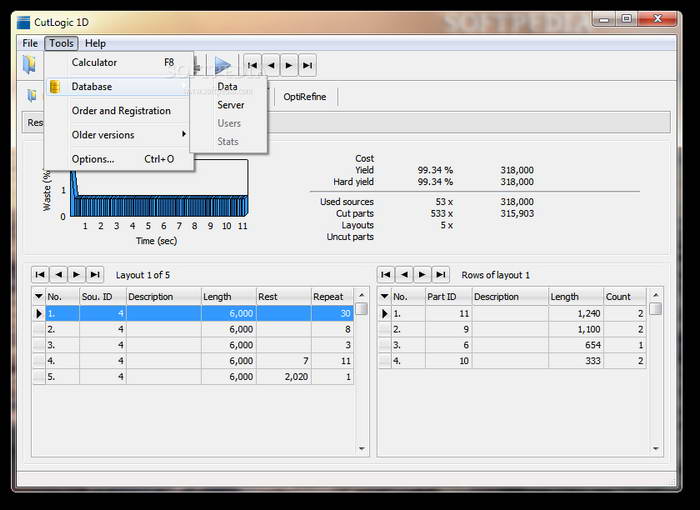
Task: Go to first record in top toolbar
Action: coord(252,65)
